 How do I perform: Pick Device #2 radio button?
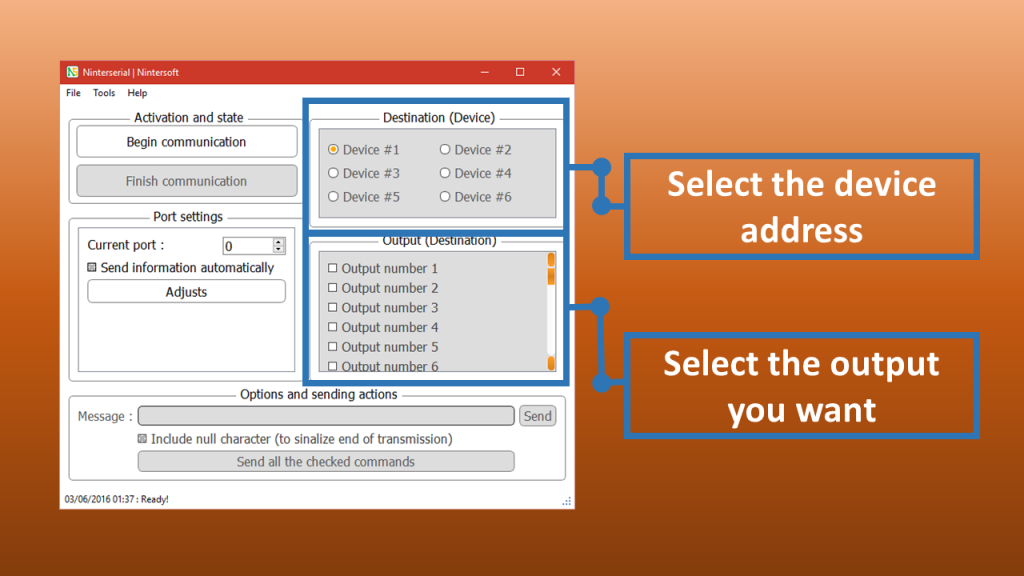point(445,150)
